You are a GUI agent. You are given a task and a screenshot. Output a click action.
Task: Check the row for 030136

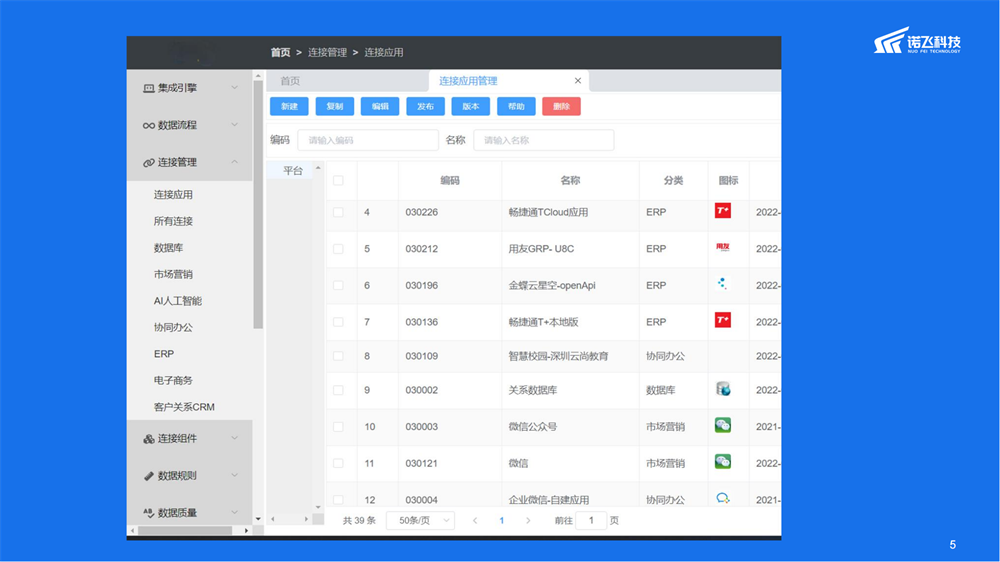pyautogui.click(x=338, y=322)
